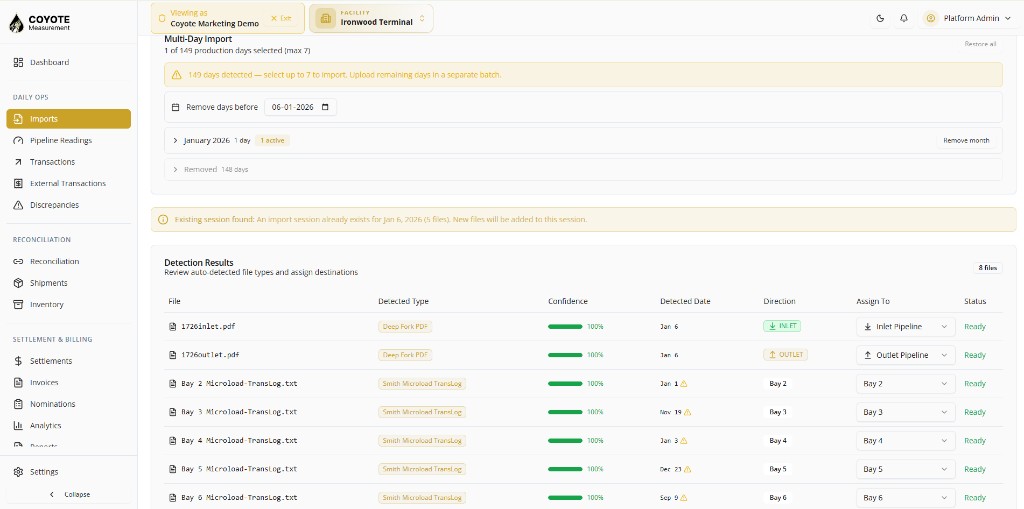
Task: Click the Settlements dollar icon
Action: tap(18, 361)
